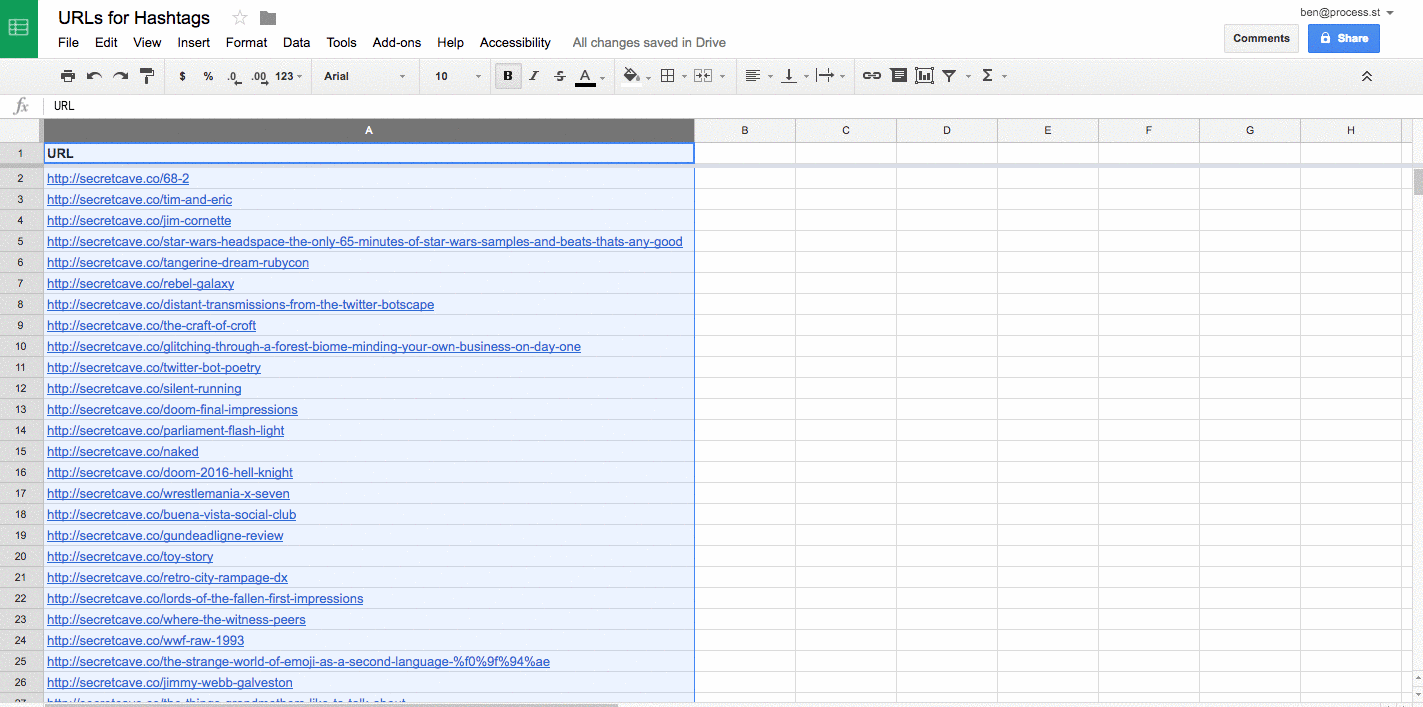The image size is (1423, 707).
Task: Open the fill color picker
Action: [636, 76]
